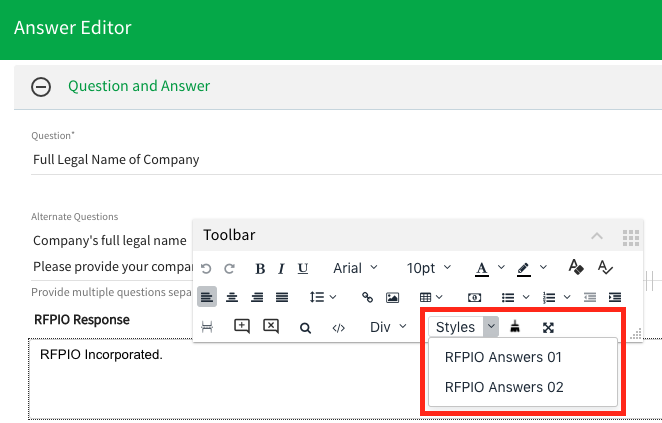Viewport: 662px width, 423px height.
Task: Click the Alternate Questions label
Action: (75, 217)
